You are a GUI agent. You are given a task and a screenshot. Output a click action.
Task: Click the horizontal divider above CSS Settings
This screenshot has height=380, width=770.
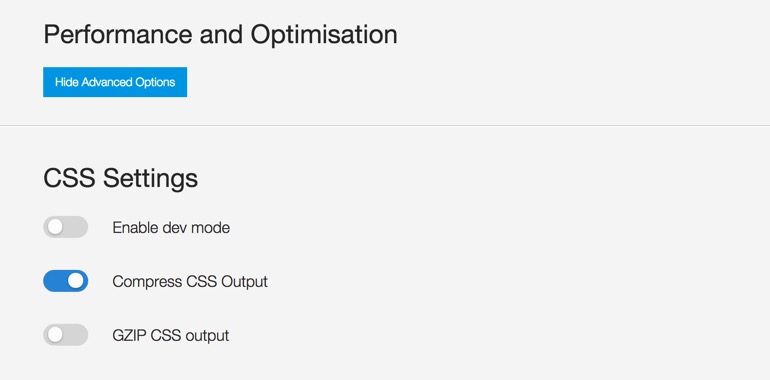(385, 126)
